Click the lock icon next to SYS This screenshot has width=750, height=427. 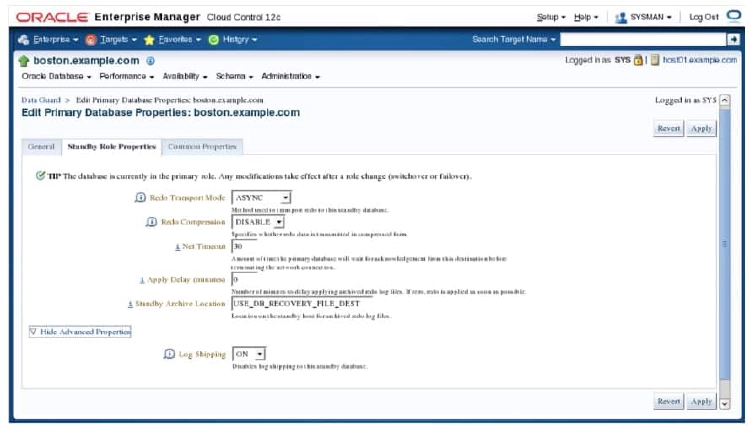tap(638, 60)
